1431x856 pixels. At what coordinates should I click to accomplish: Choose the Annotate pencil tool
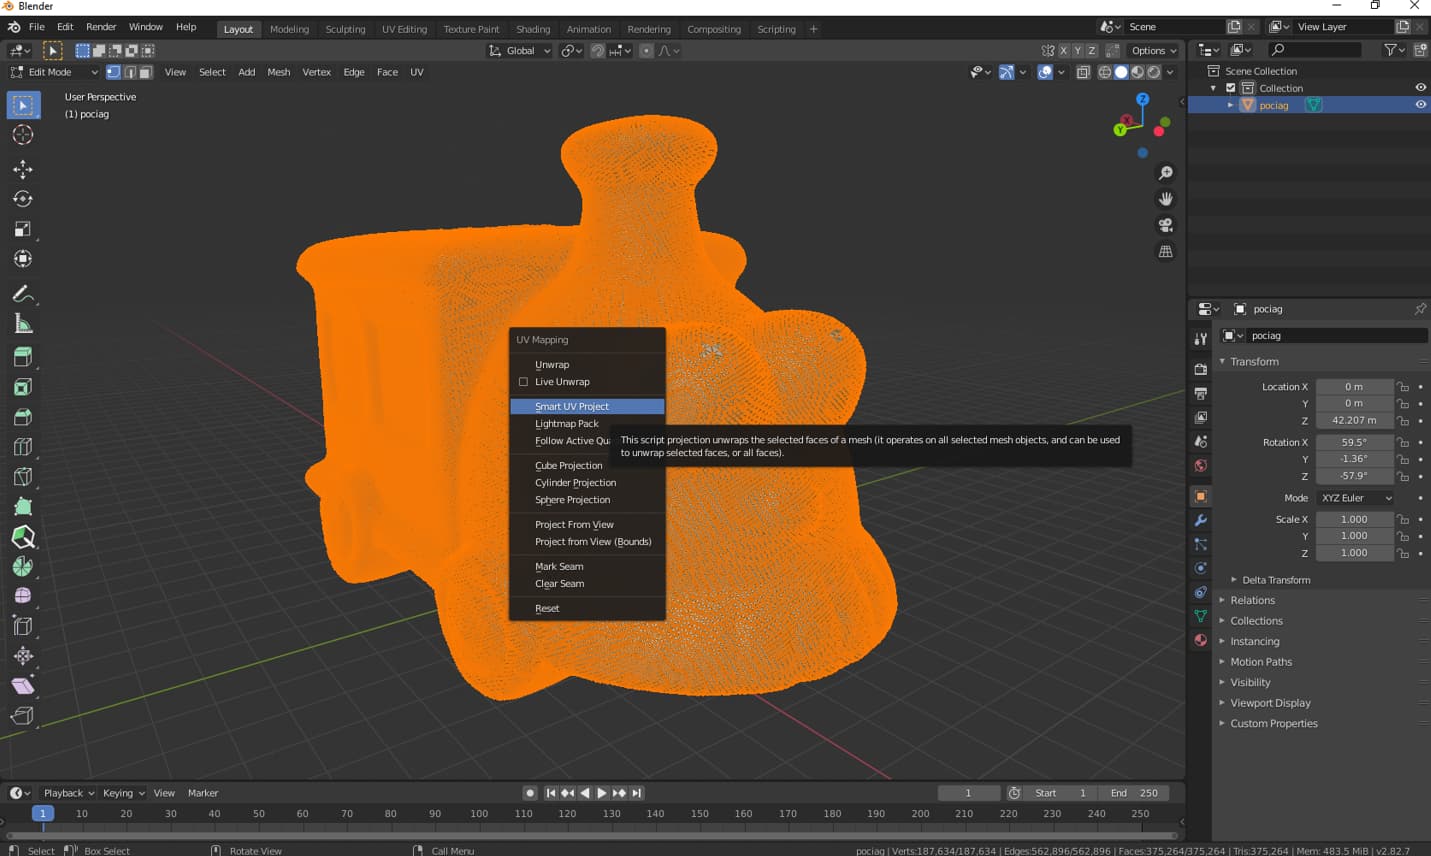click(23, 294)
